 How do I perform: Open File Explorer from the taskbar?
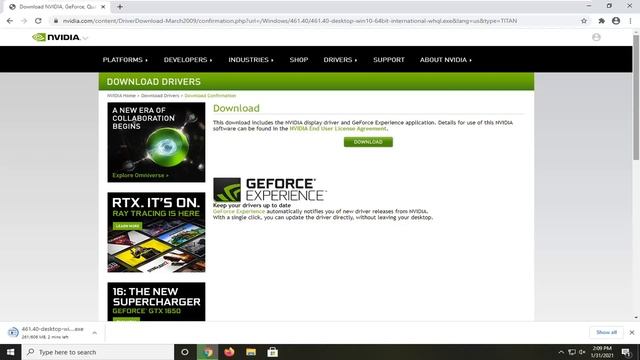pos(251,352)
